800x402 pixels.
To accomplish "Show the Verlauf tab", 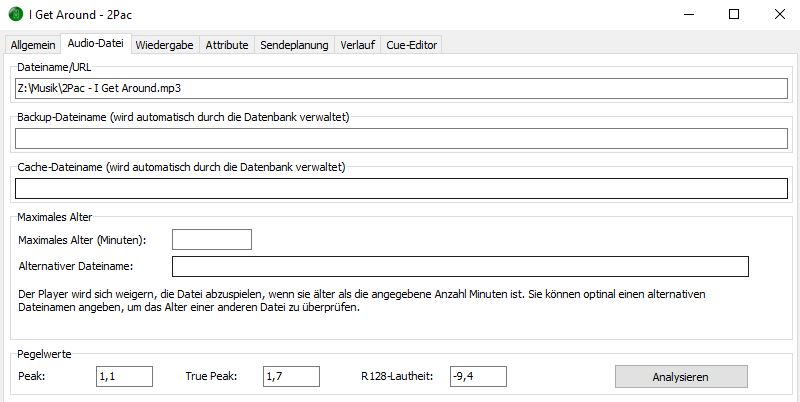I will 358,45.
